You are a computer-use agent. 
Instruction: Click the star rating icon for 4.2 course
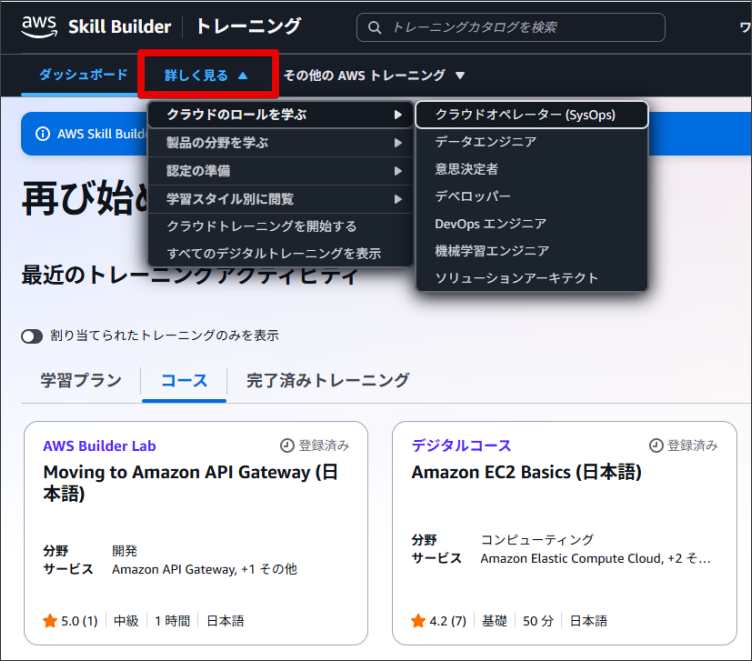[418, 621]
